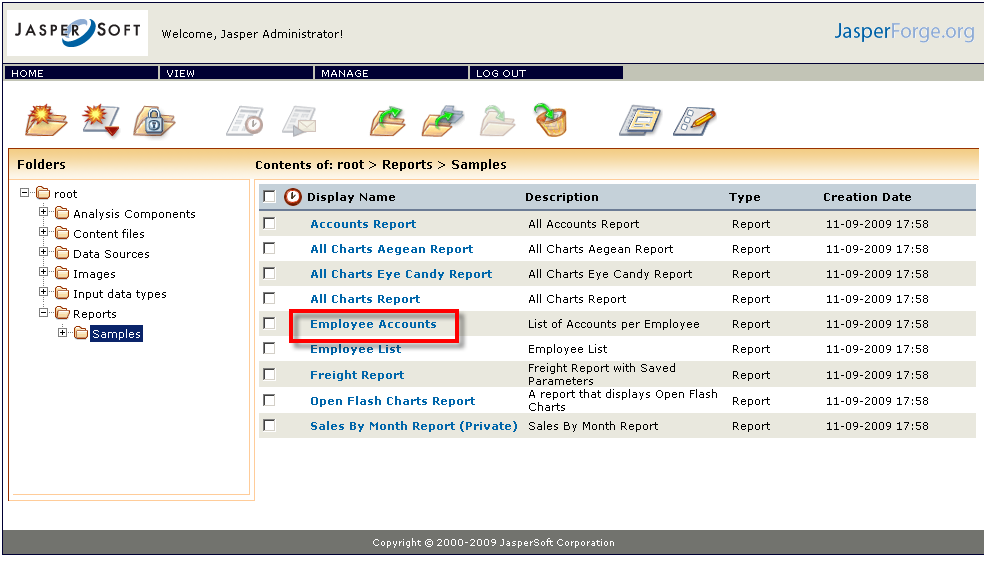This screenshot has height=563, width=986.
Task: Click the view properties toolbar icon
Action: 640,120
